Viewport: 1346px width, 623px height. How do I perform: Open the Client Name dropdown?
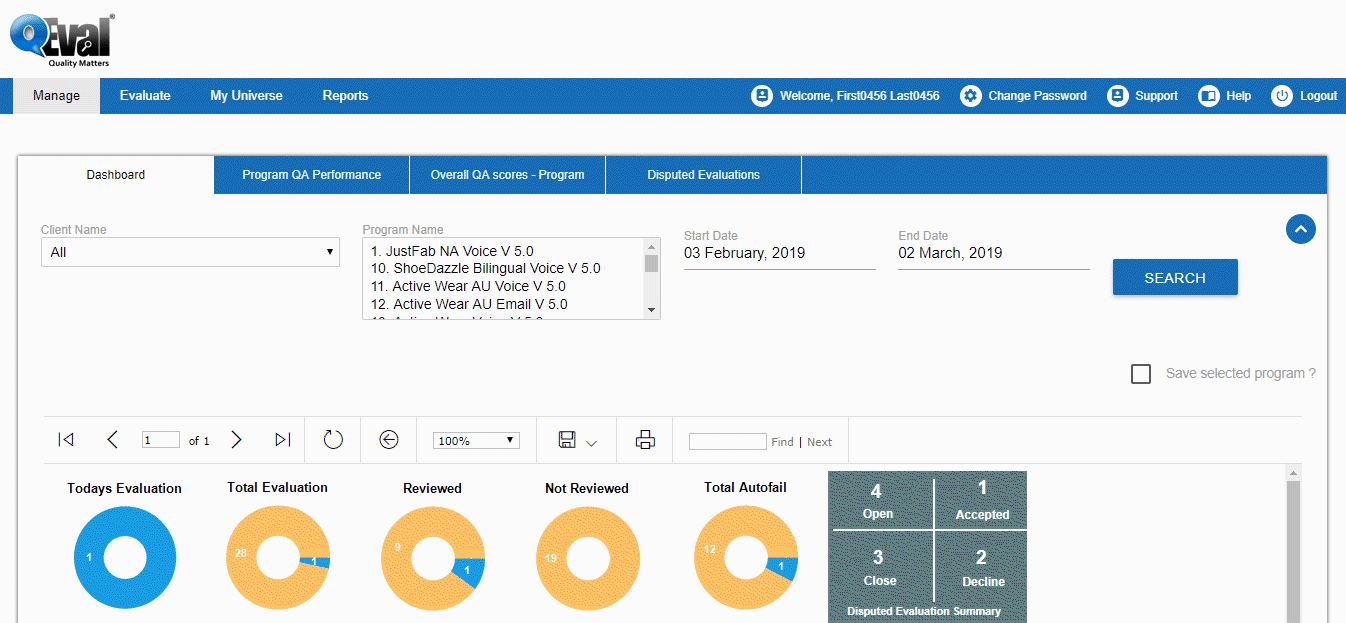tap(190, 252)
